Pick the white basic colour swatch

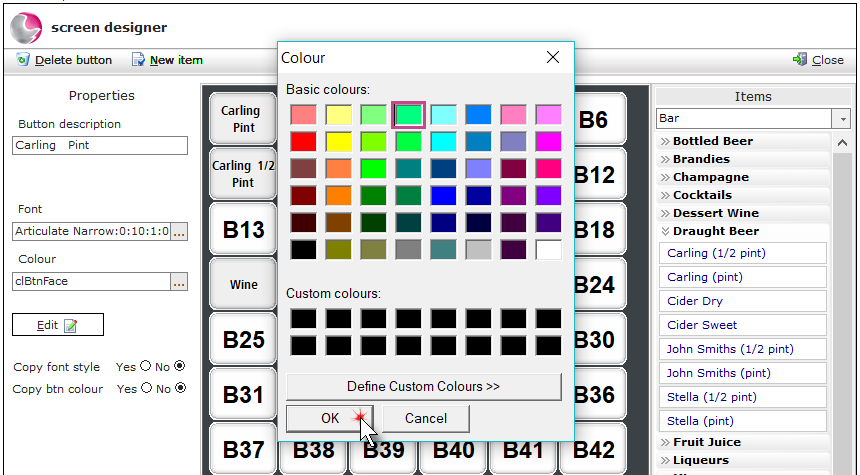548,250
